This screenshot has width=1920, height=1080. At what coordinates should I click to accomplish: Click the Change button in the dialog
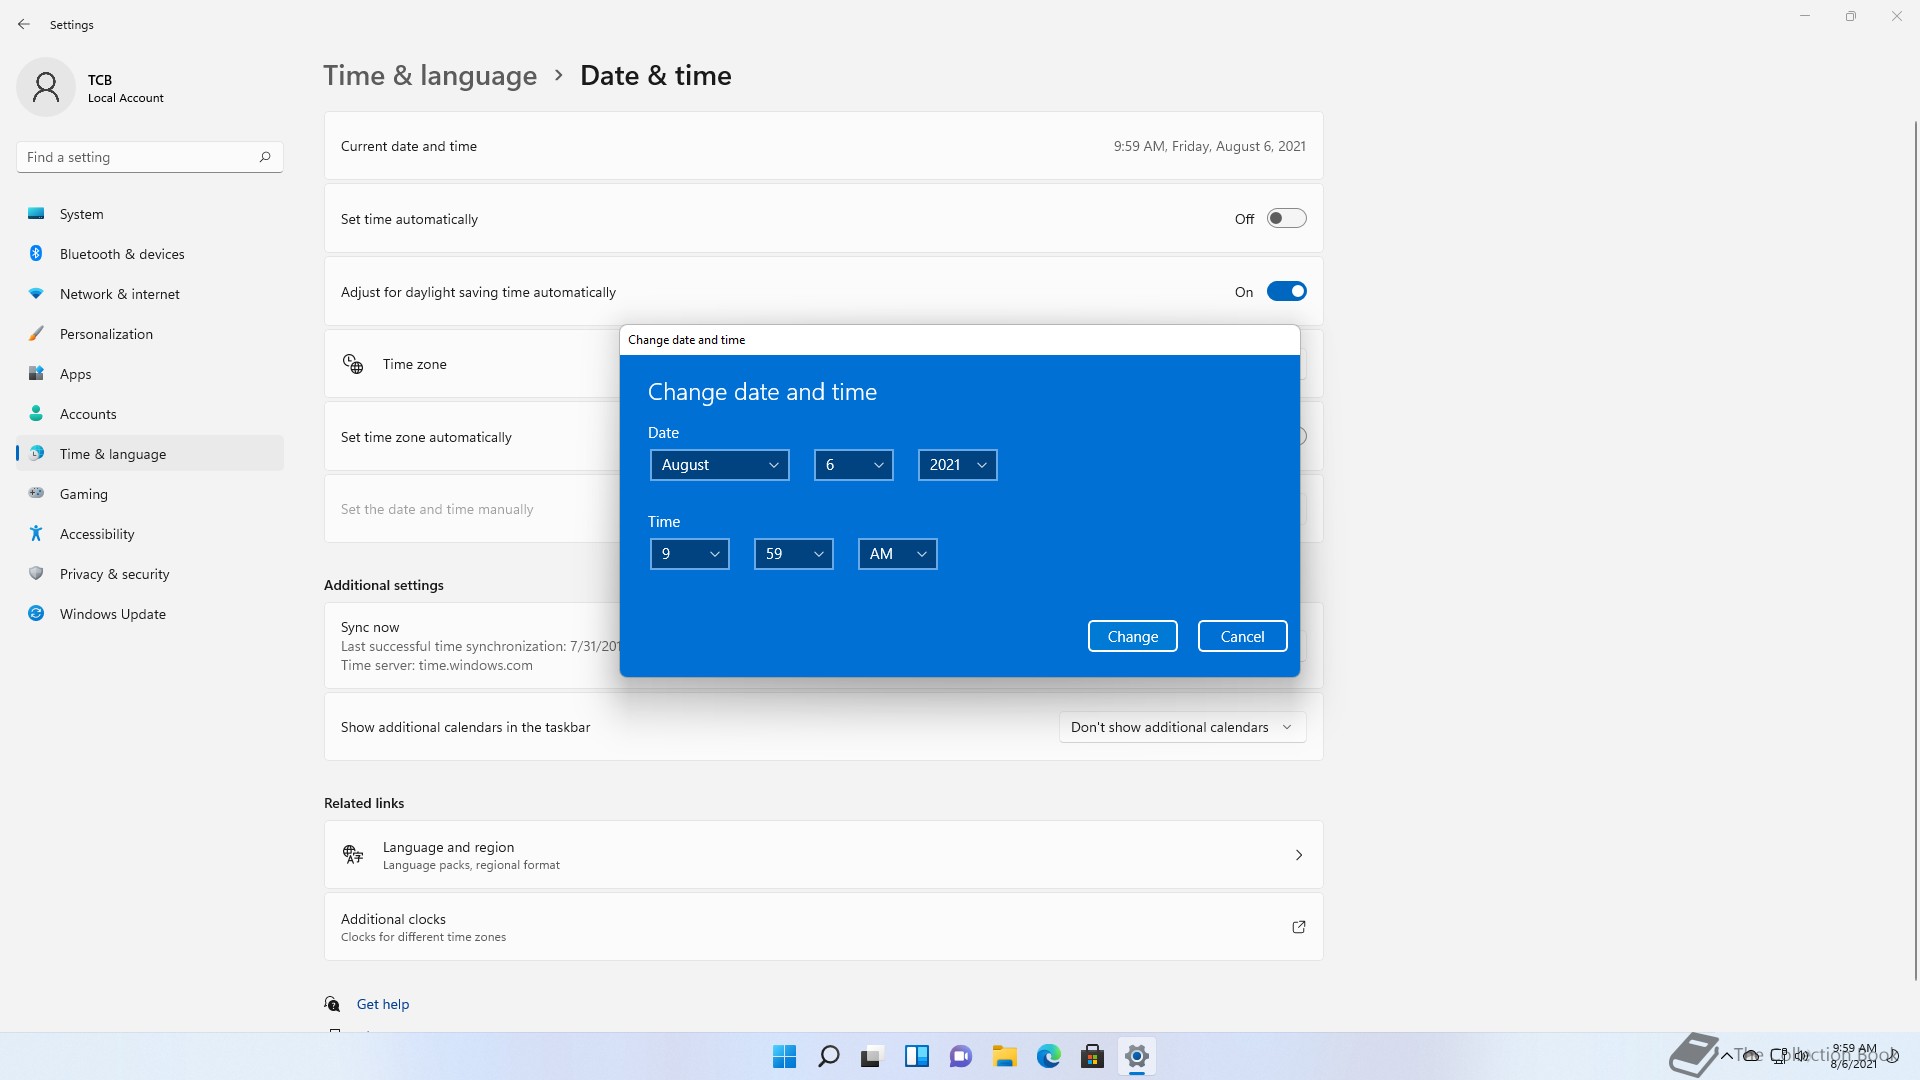(1132, 636)
